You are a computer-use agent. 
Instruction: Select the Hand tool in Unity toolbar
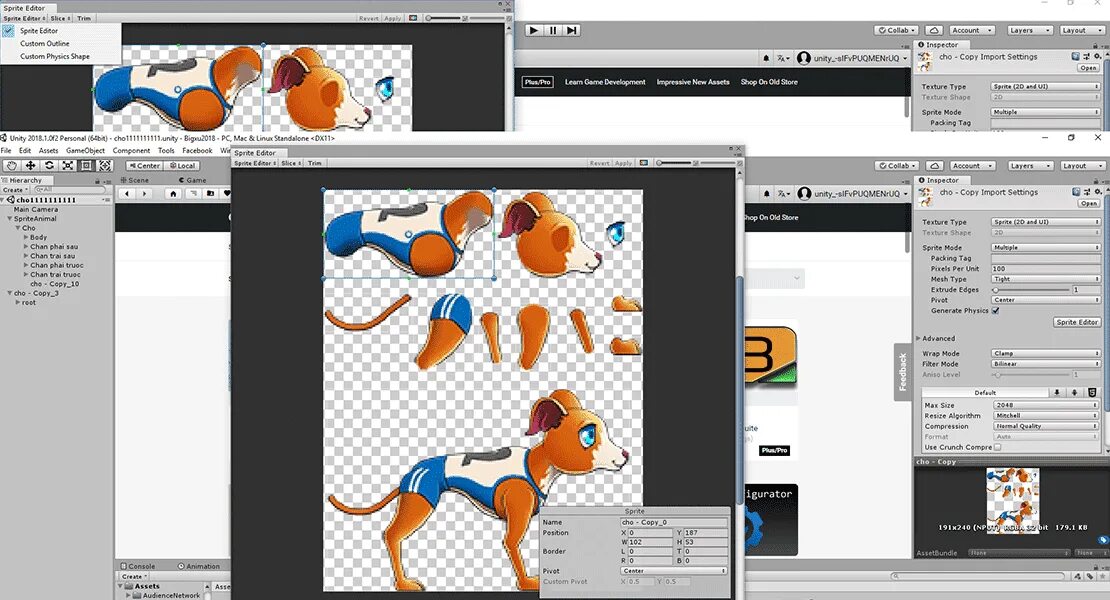11,166
